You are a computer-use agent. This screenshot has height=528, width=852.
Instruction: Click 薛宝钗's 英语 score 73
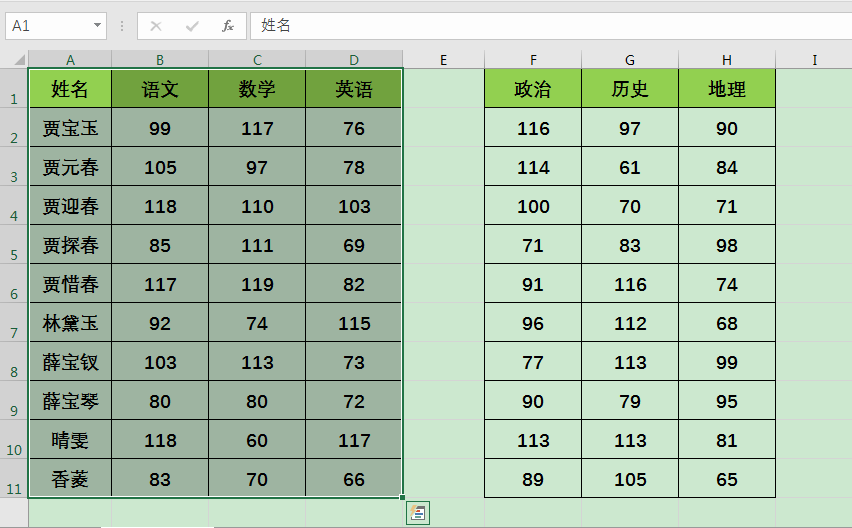[x=354, y=362]
